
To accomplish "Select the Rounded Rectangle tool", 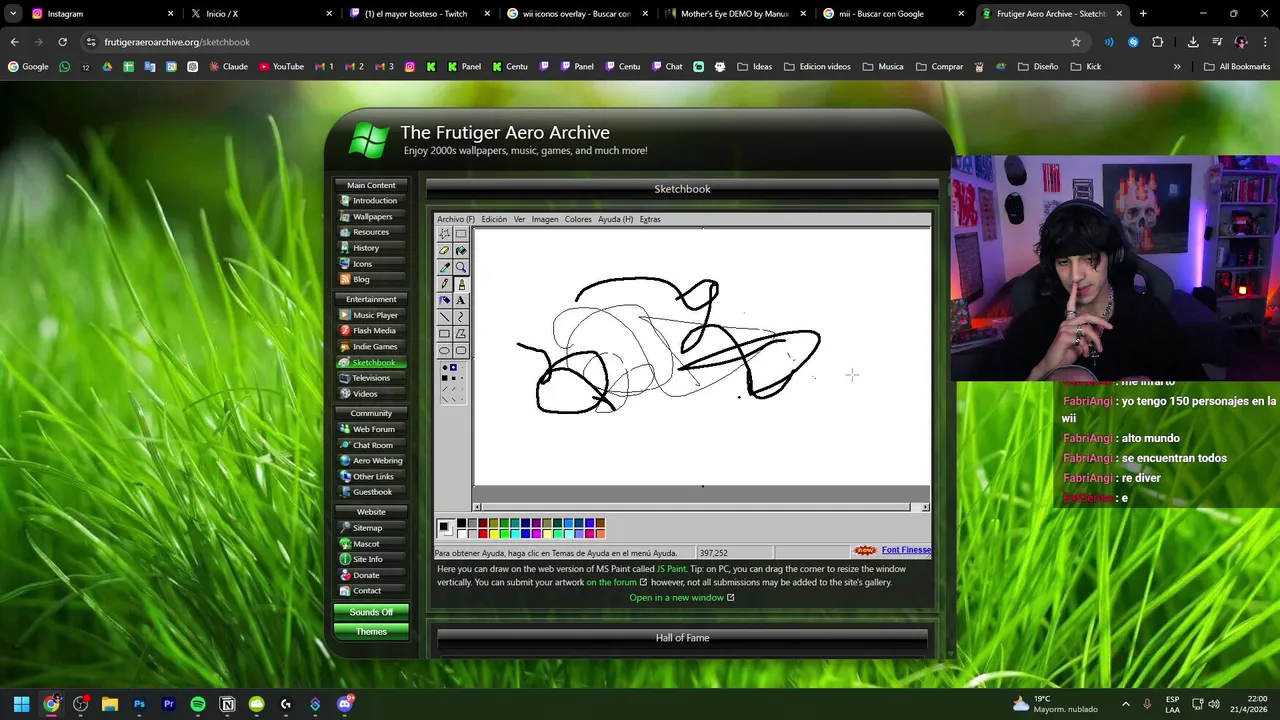I will pyautogui.click(x=461, y=350).
